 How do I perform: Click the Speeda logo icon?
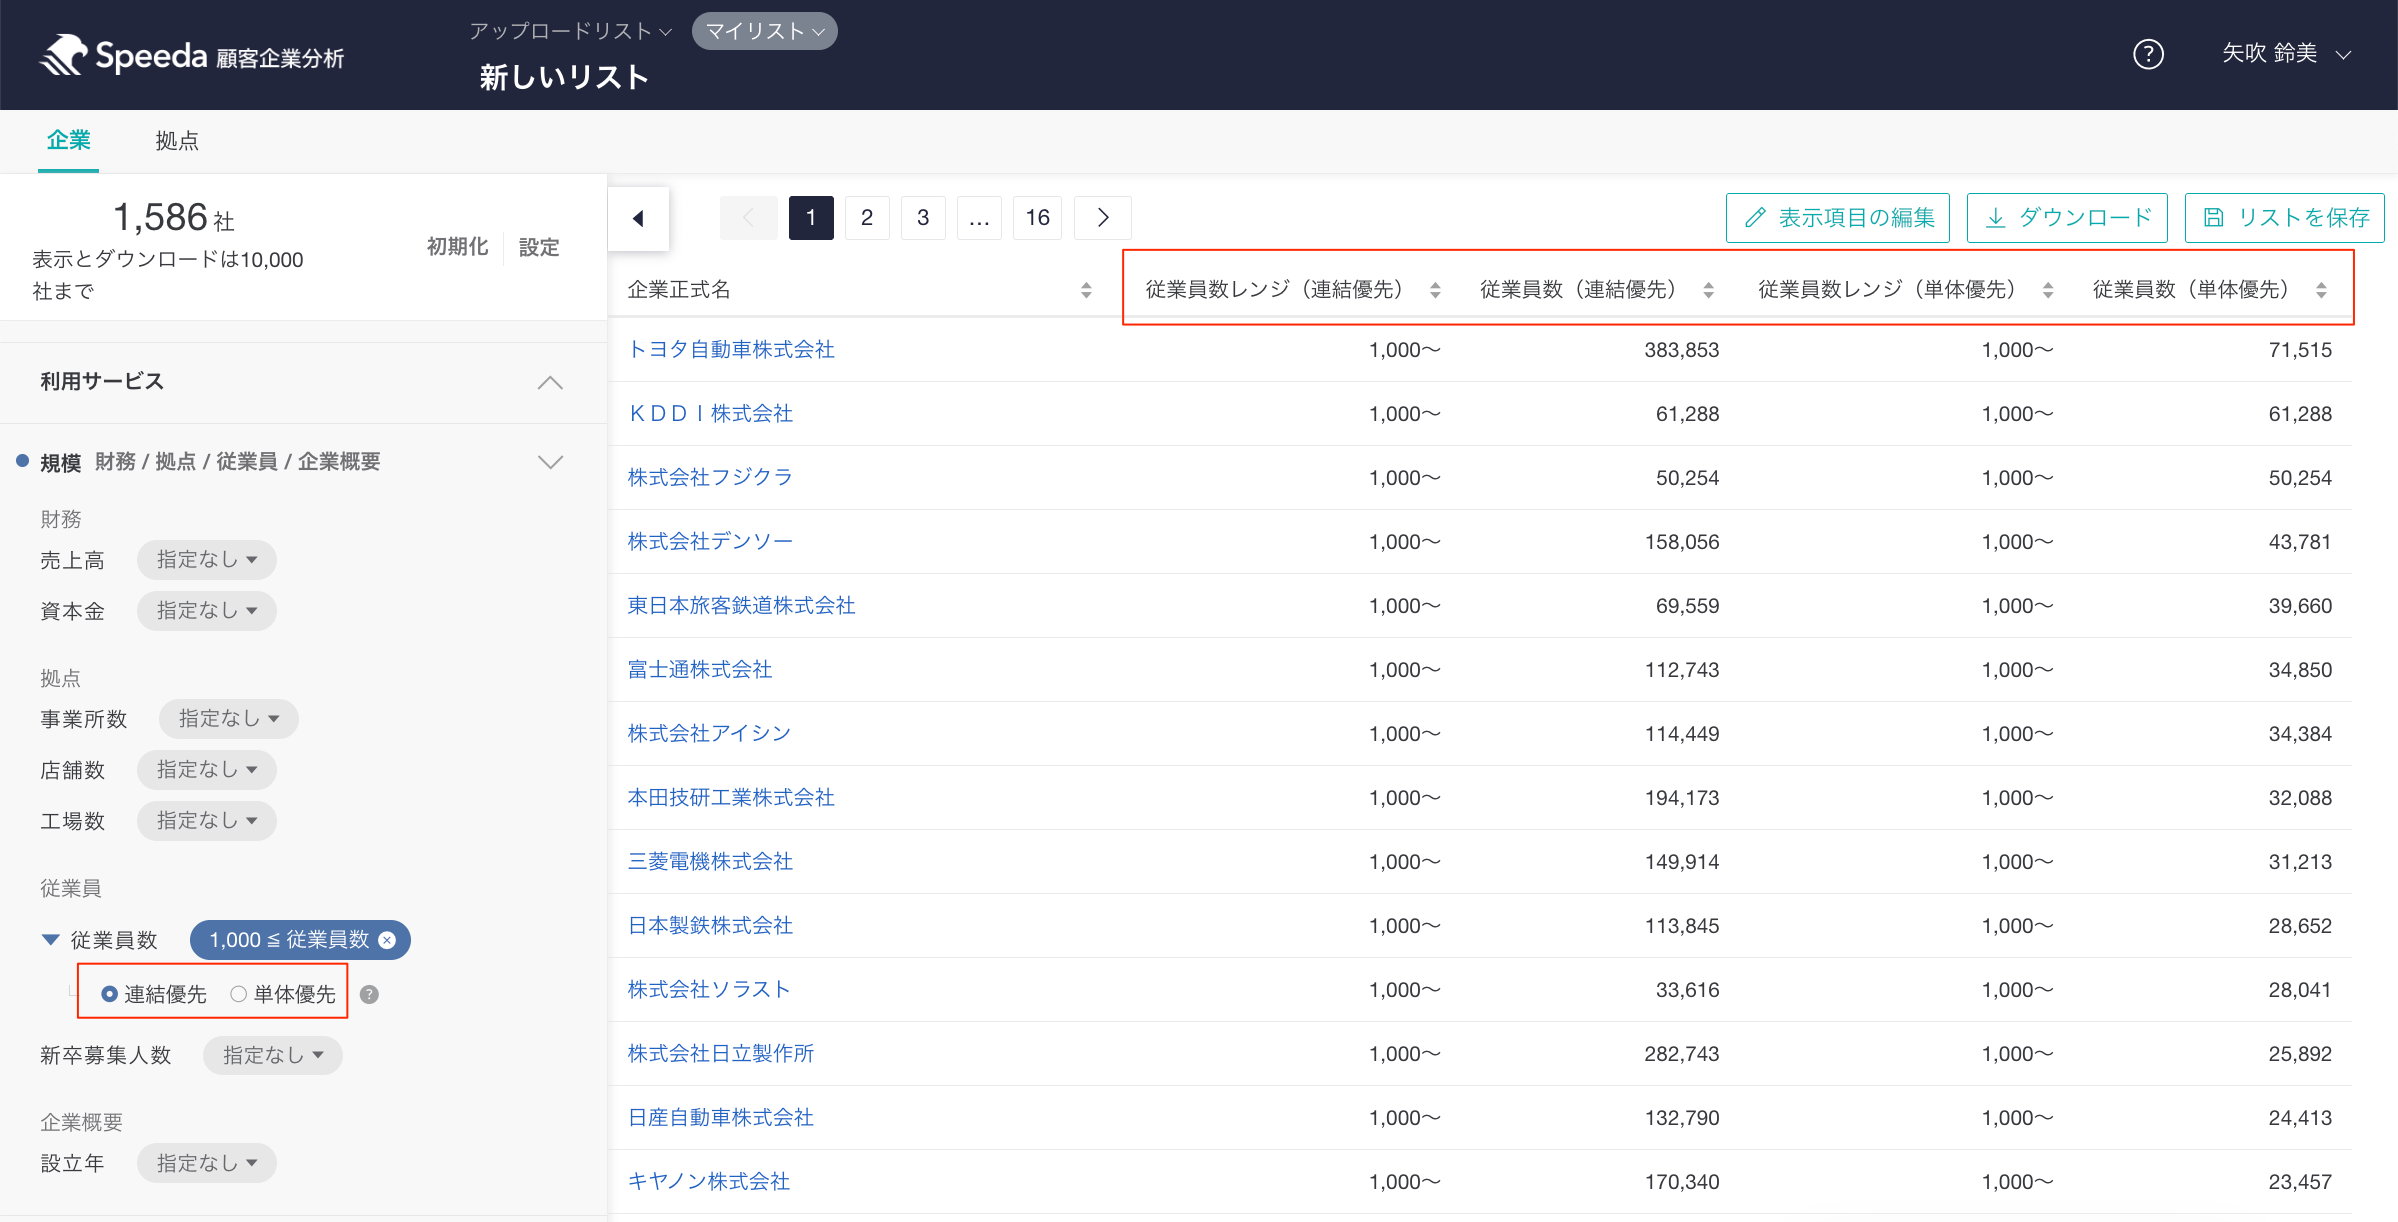coord(64,55)
